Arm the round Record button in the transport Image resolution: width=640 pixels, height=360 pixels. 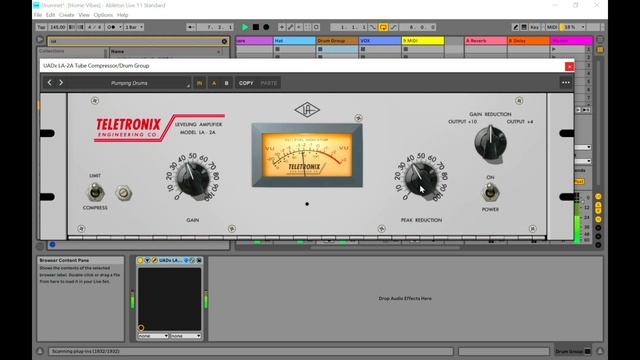coord(266,27)
